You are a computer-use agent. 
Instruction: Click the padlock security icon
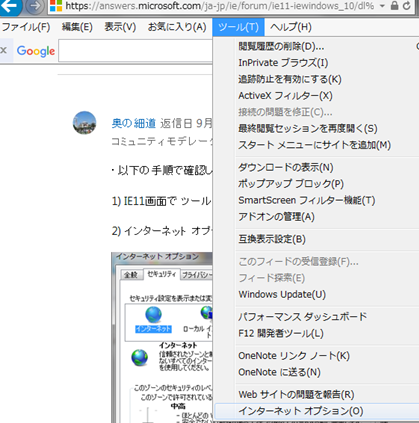coord(394,6)
